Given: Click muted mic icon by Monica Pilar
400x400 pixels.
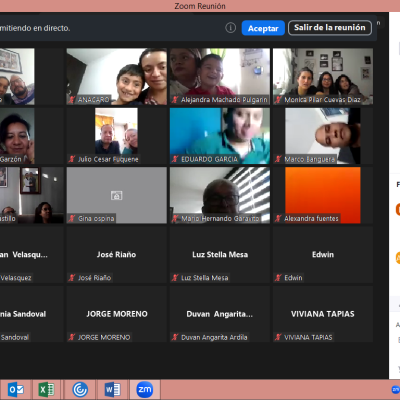Looking at the screenshot, I should [278, 100].
